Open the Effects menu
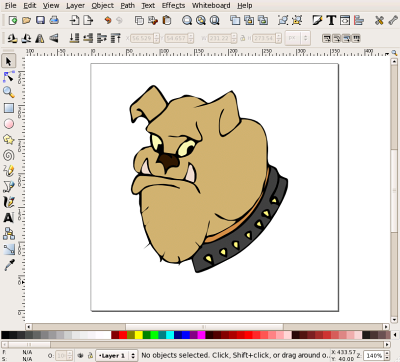This screenshot has height=362, width=400. [173, 6]
